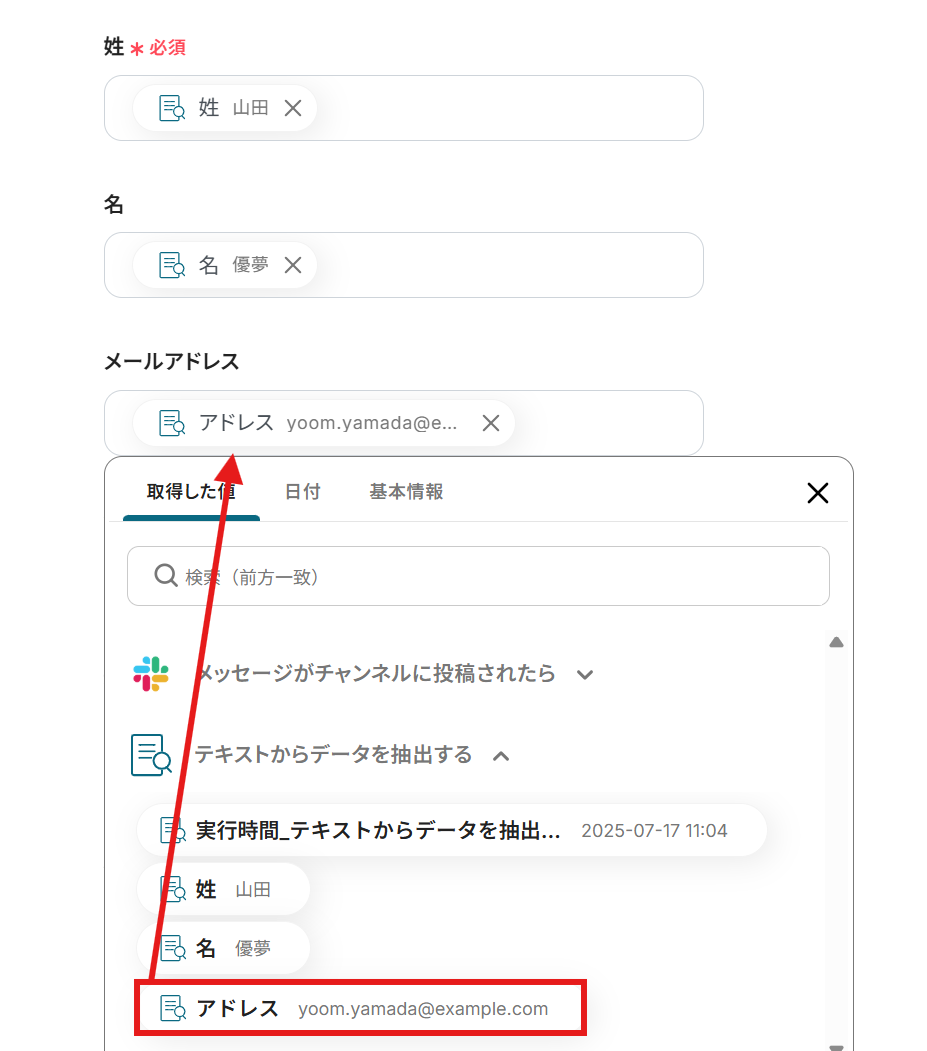Screen dimensions: 927x1051
Task: Switch to the 日付 tab
Action: pyautogui.click(x=302, y=492)
